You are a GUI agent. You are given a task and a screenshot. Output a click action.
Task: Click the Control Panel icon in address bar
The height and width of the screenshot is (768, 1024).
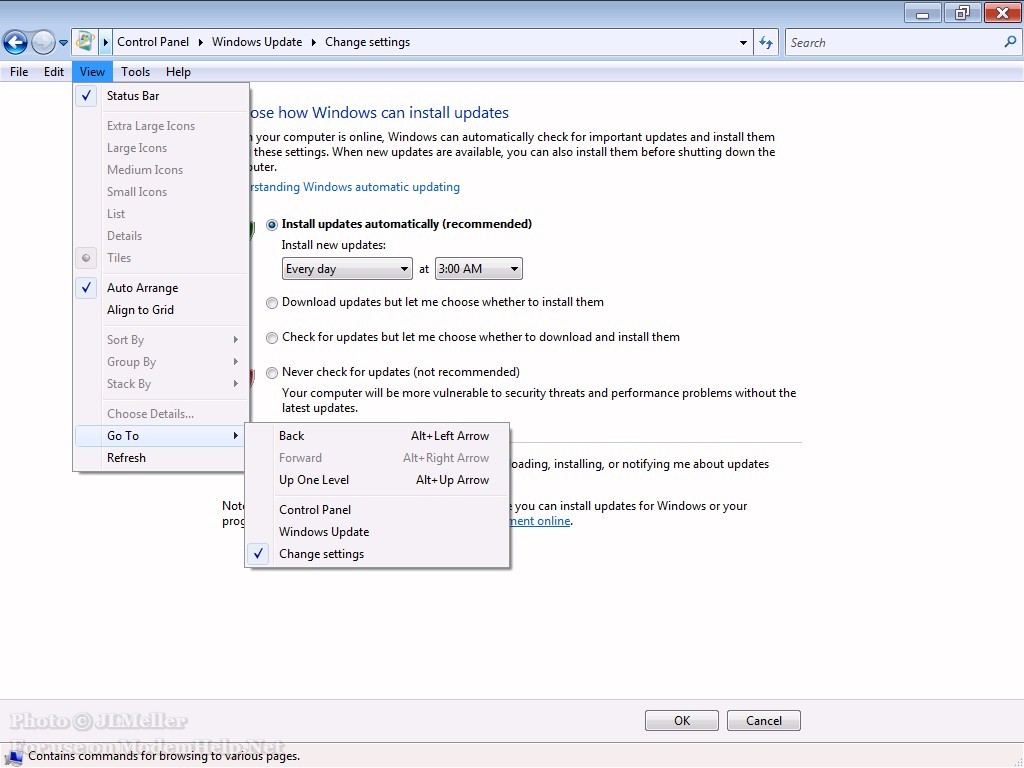point(86,42)
